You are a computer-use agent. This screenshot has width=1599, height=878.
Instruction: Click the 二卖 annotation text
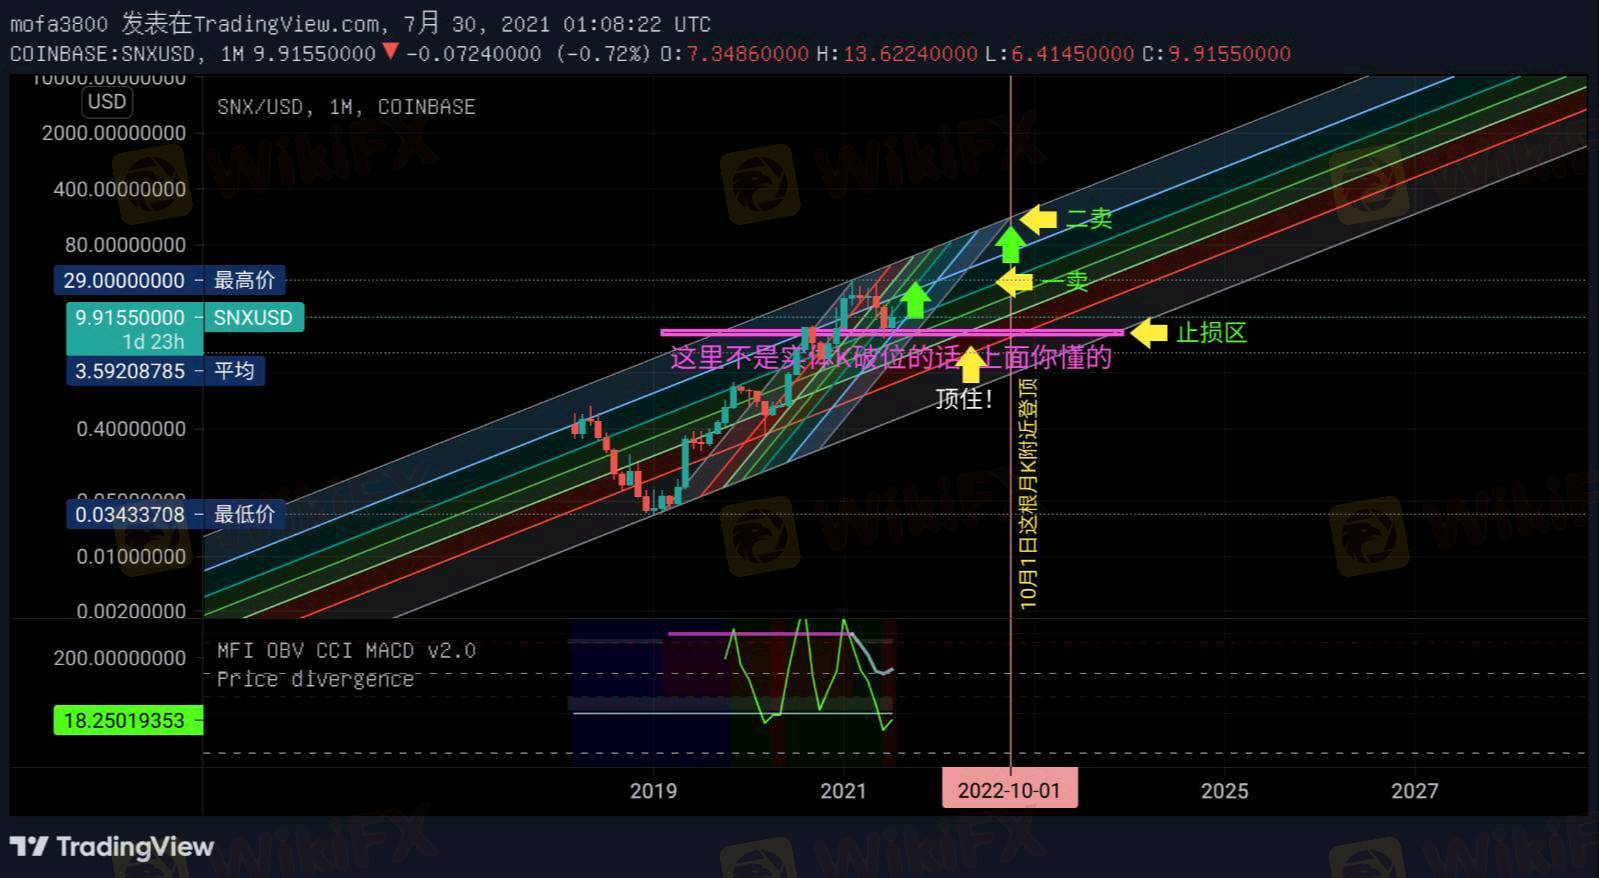[x=1089, y=218]
